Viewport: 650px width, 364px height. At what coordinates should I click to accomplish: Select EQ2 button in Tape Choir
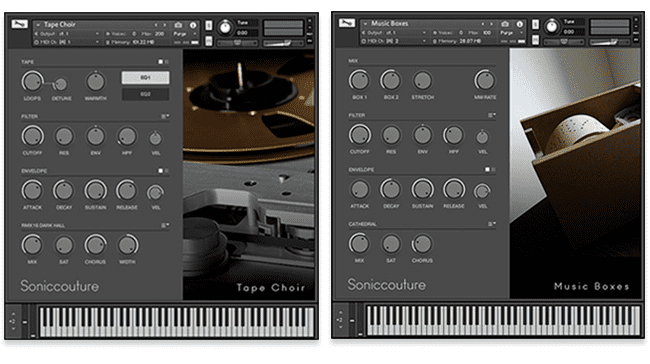pos(145,94)
